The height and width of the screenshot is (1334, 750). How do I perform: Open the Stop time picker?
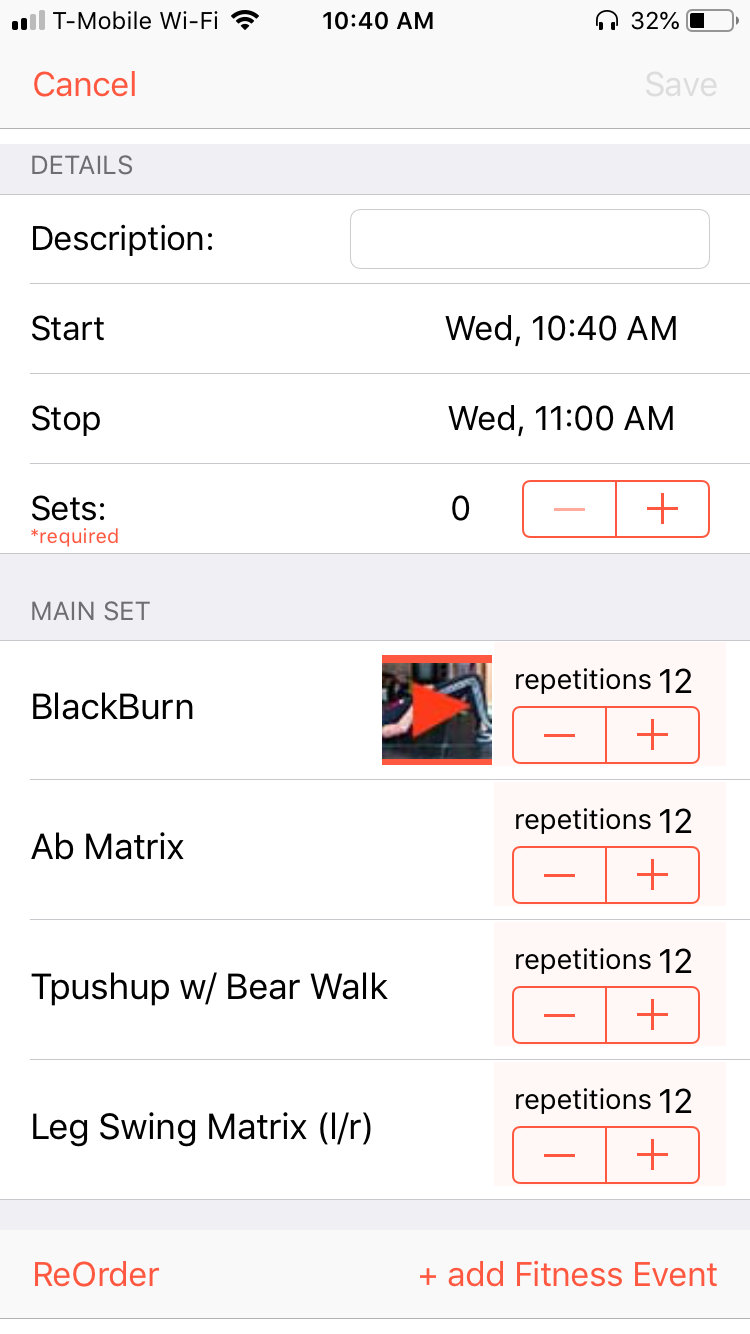pyautogui.click(x=561, y=418)
